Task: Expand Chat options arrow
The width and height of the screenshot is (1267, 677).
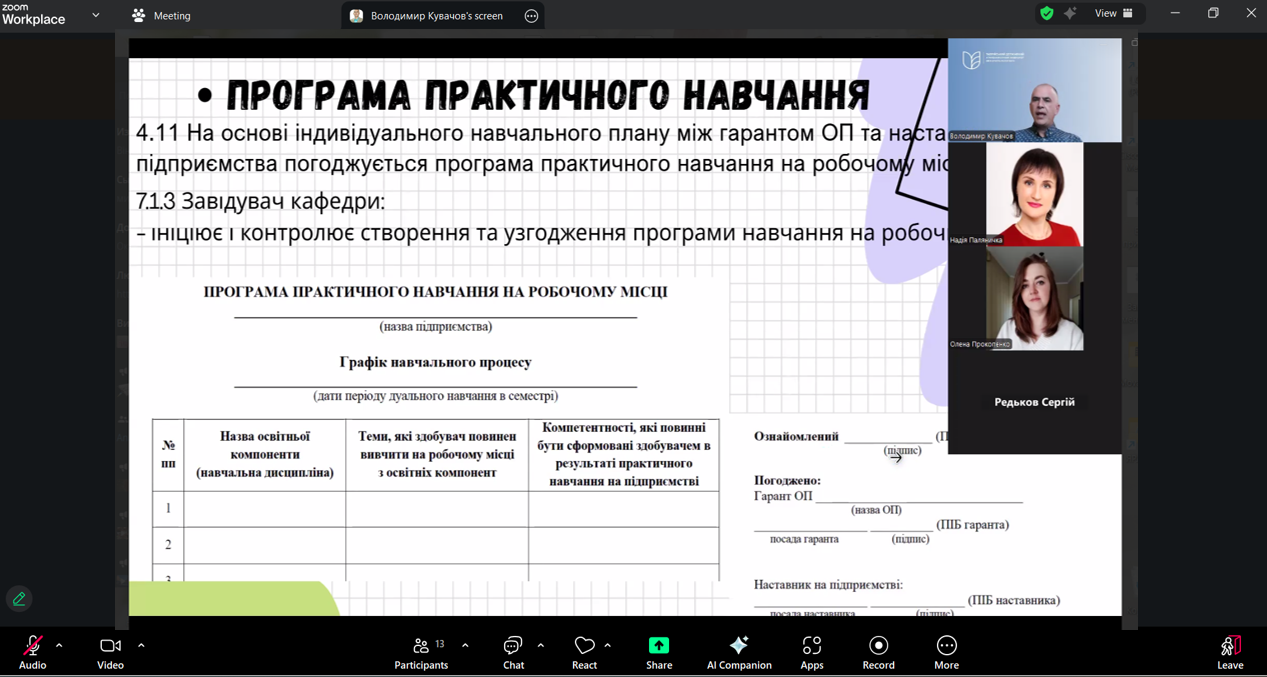Action: pyautogui.click(x=541, y=646)
